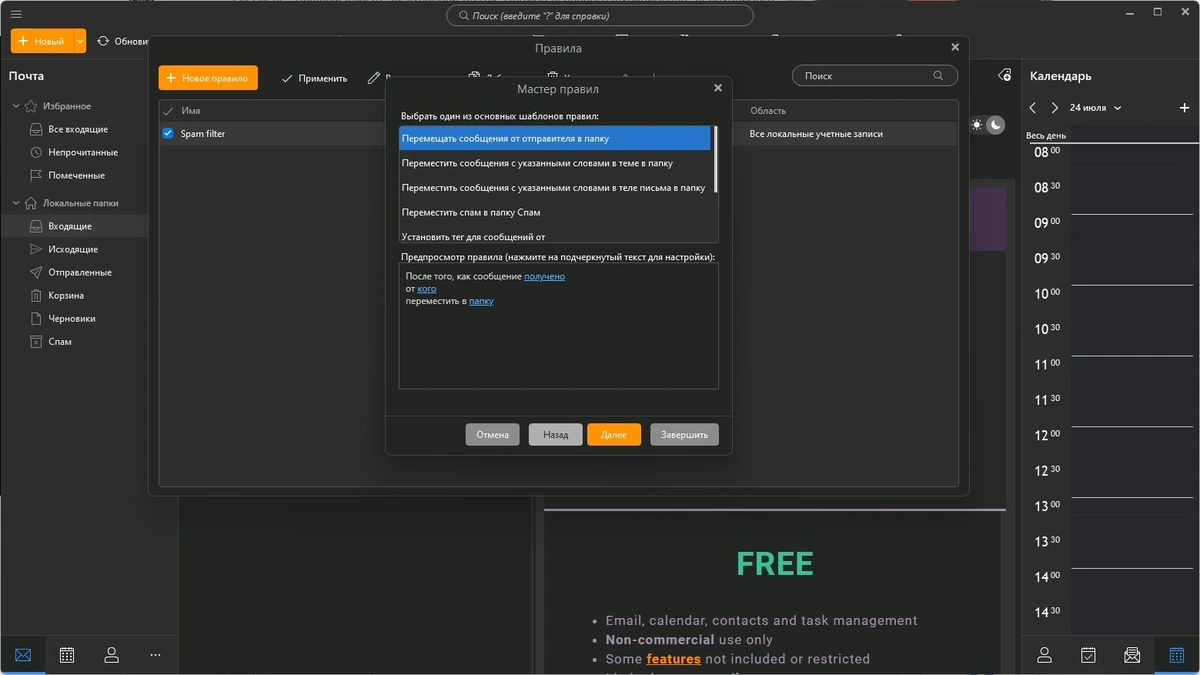Image resolution: width=1200 pixels, height=675 pixels.
Task: Toggle the header checkmark in Имя column
Action: coord(168,111)
